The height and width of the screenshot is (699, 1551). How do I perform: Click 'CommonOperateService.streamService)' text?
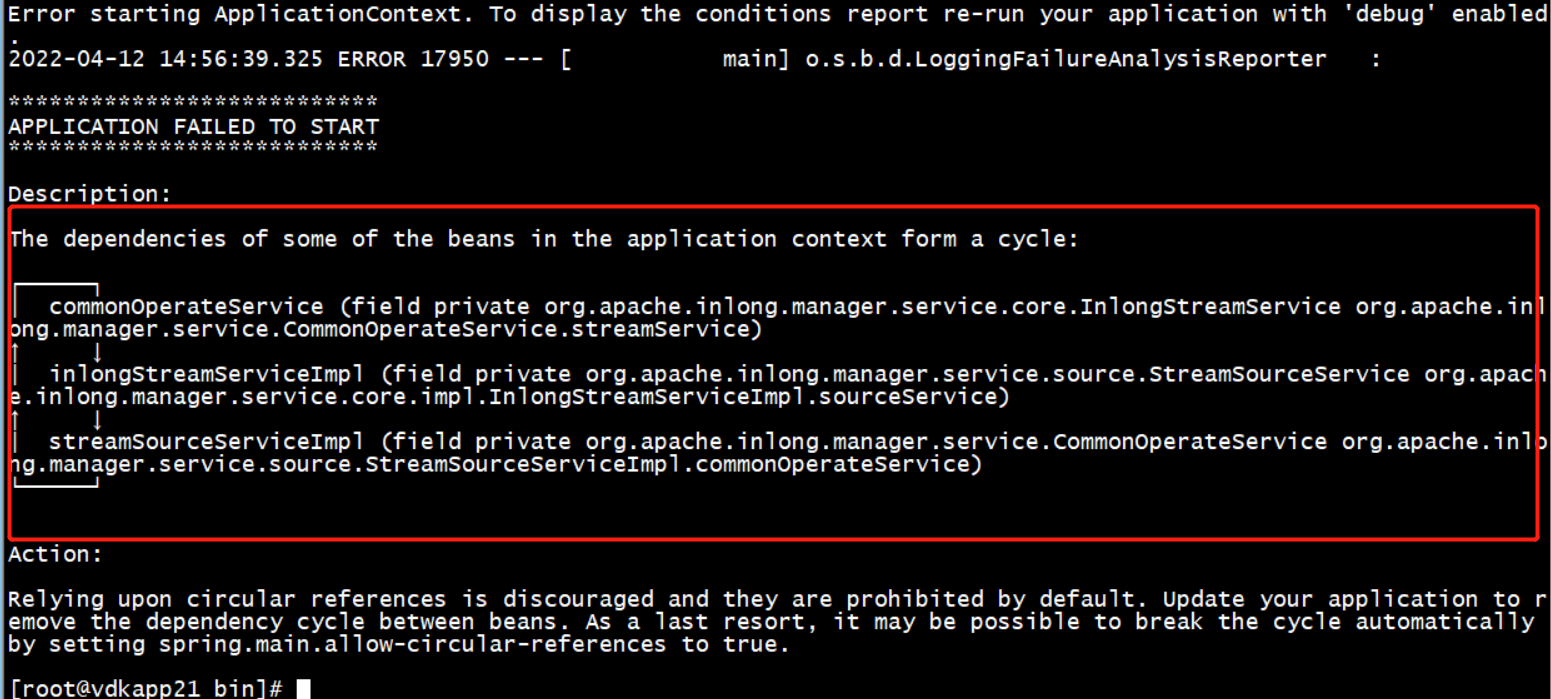[524, 329]
